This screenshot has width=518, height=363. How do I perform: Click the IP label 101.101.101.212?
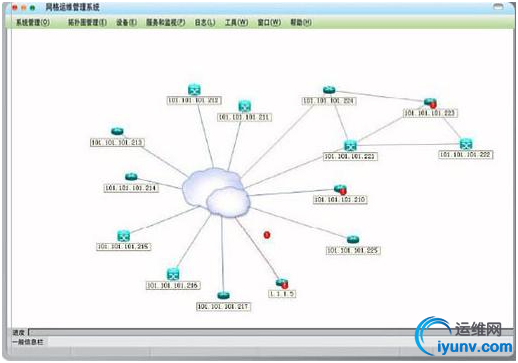click(x=194, y=100)
